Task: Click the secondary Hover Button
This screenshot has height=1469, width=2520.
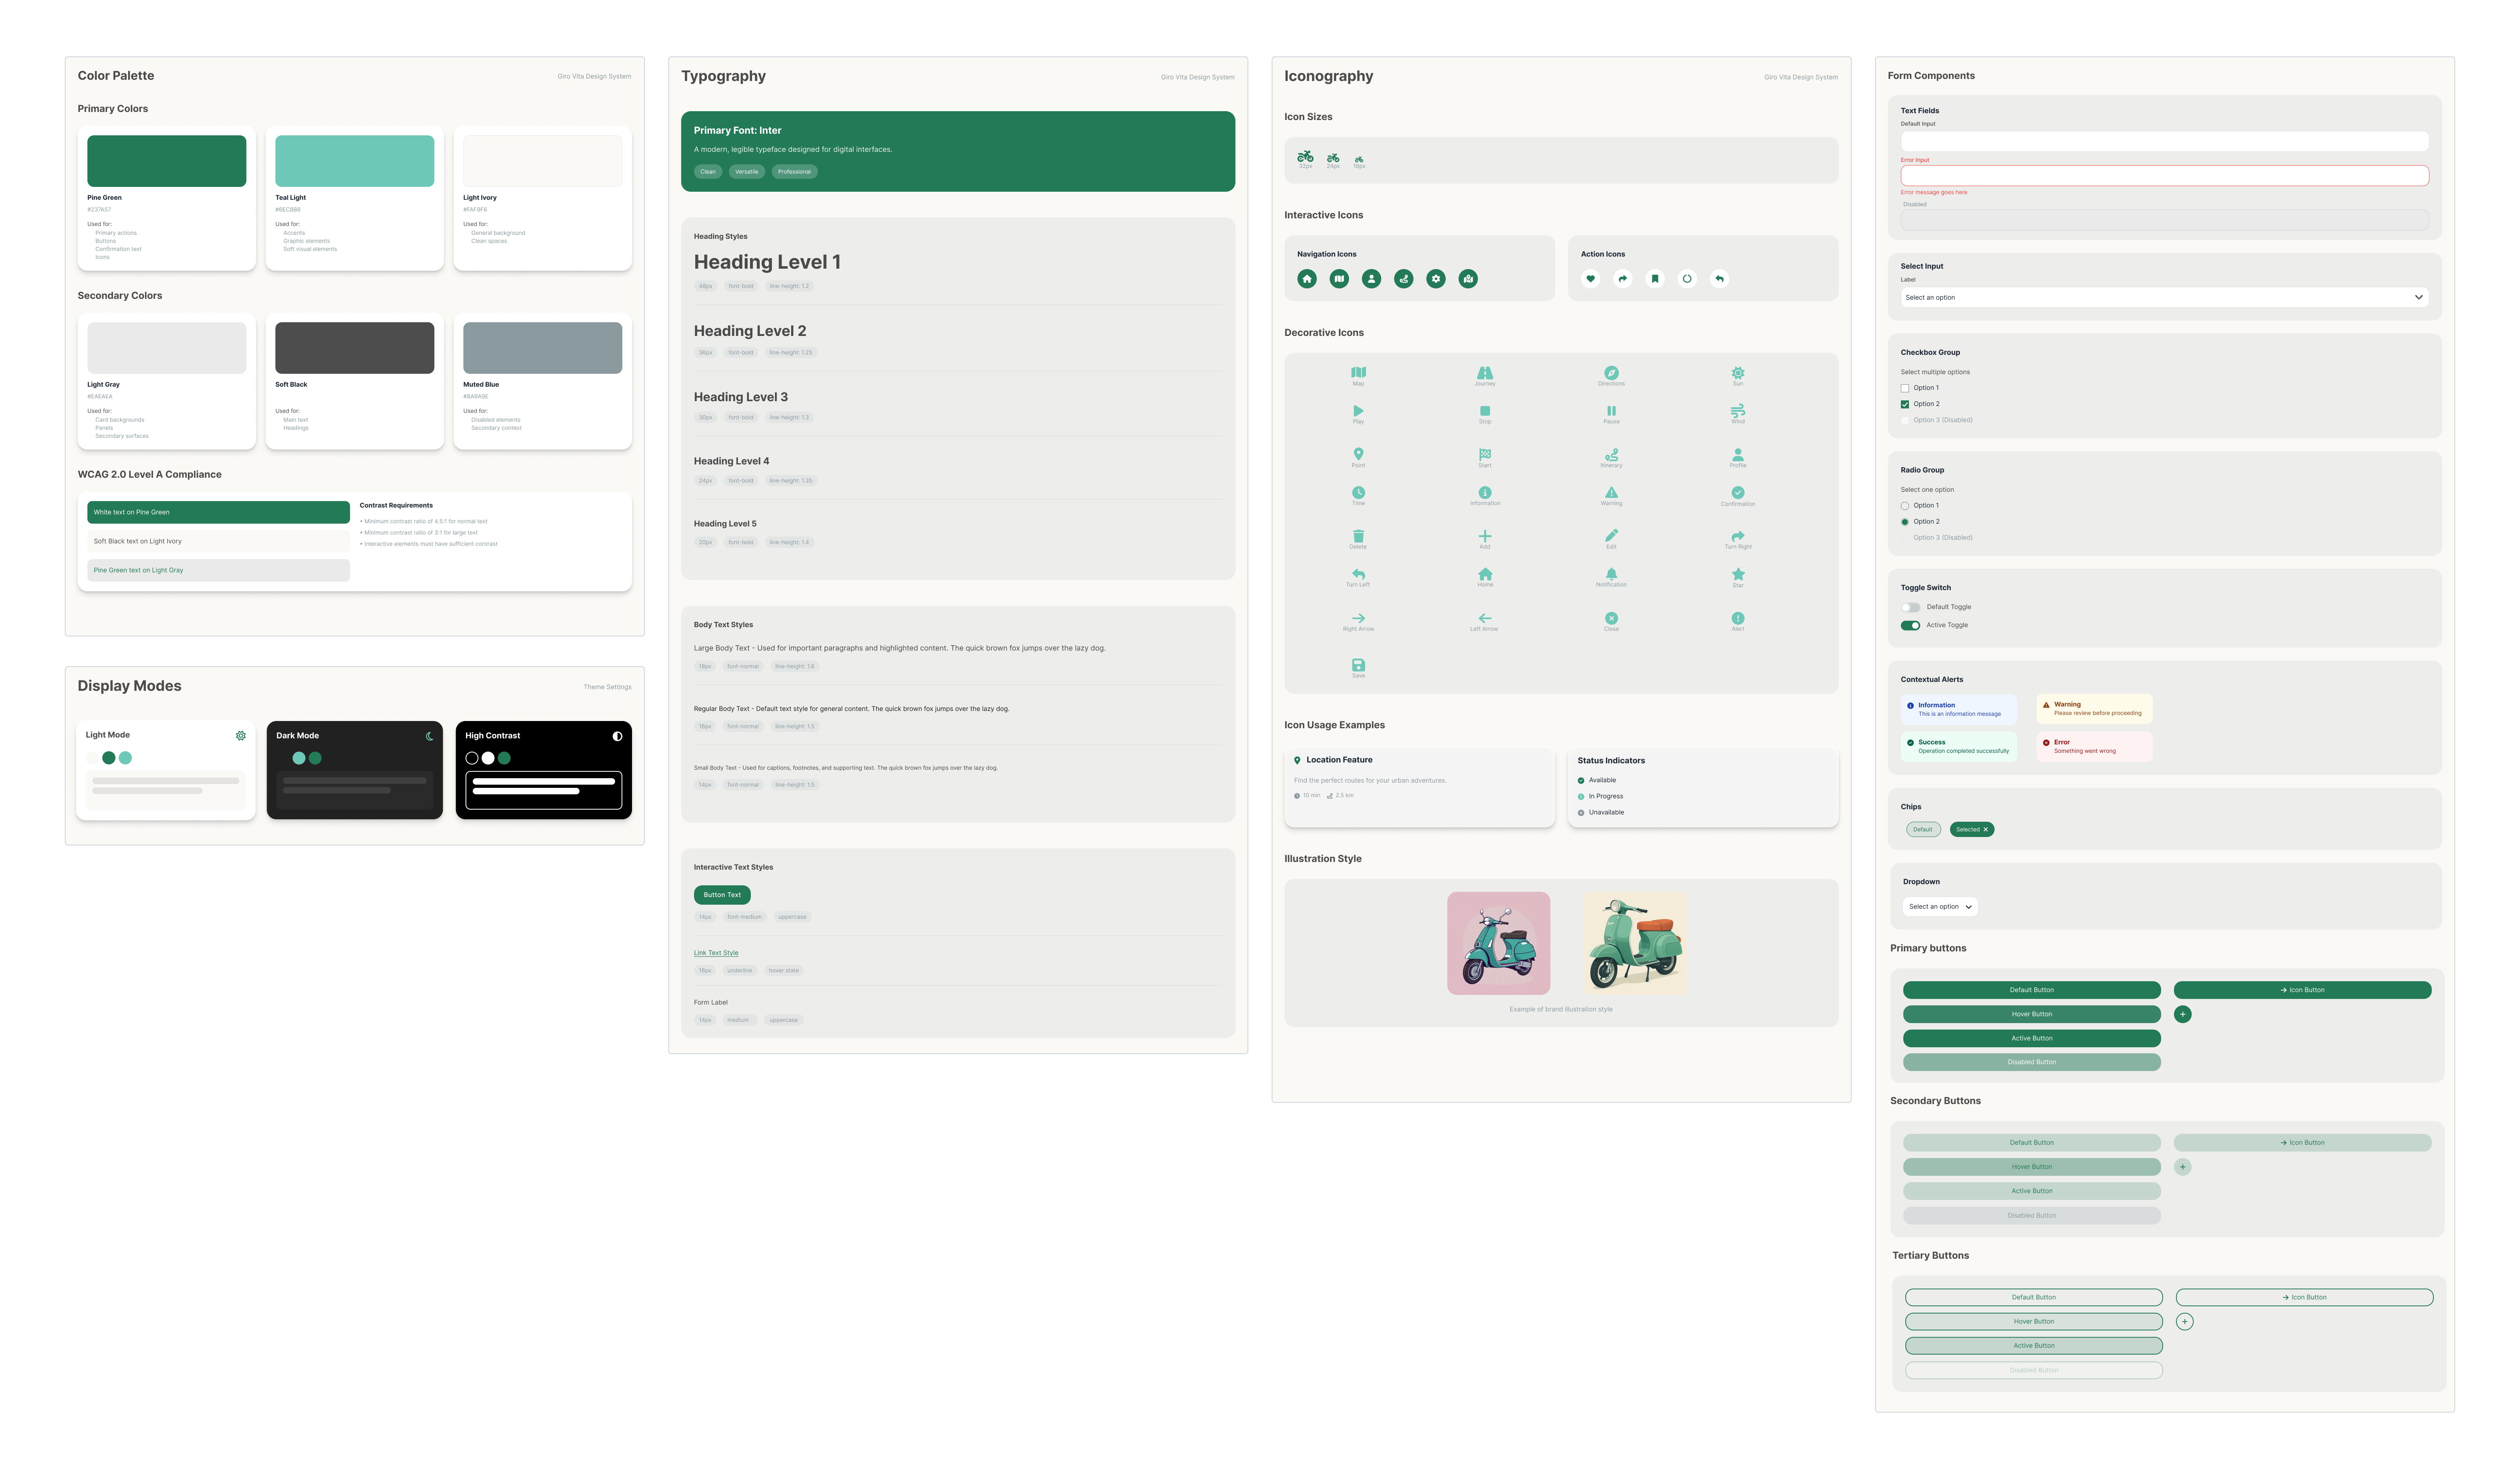Action: (x=2032, y=1167)
